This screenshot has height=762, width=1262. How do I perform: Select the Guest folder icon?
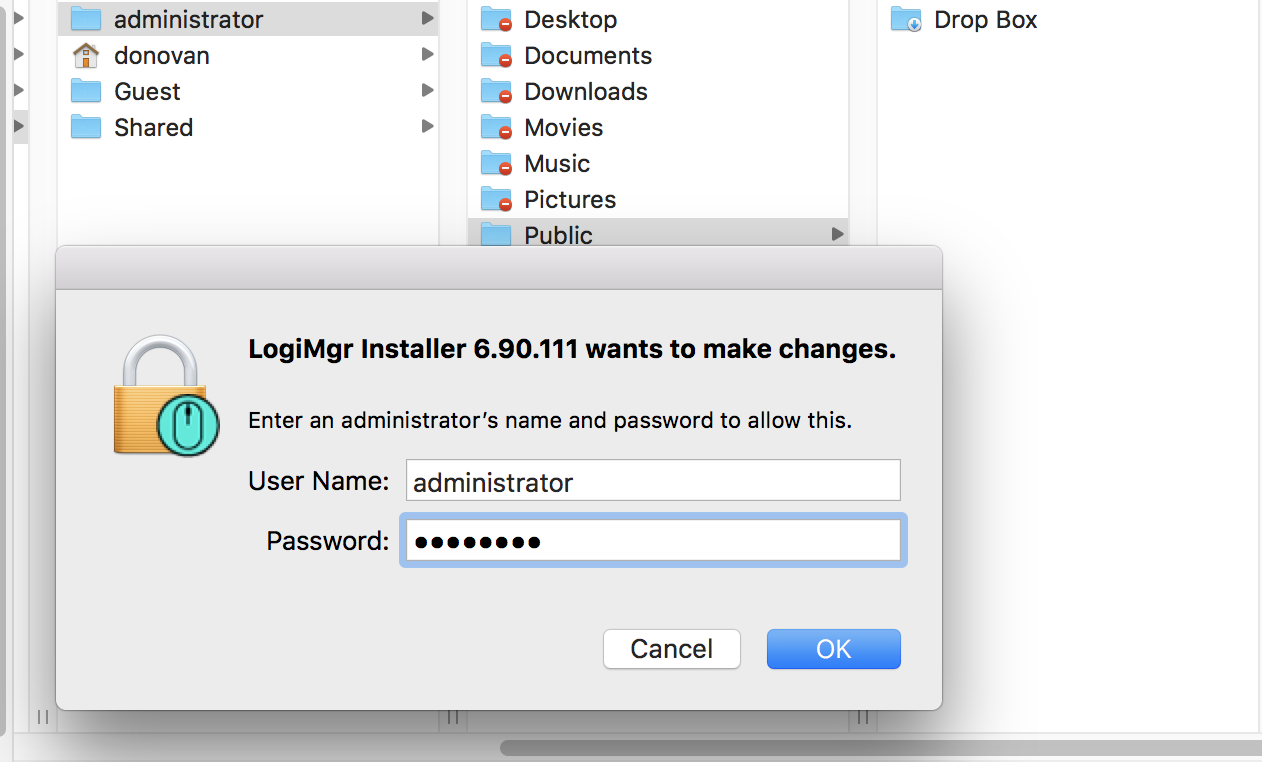coord(87,91)
